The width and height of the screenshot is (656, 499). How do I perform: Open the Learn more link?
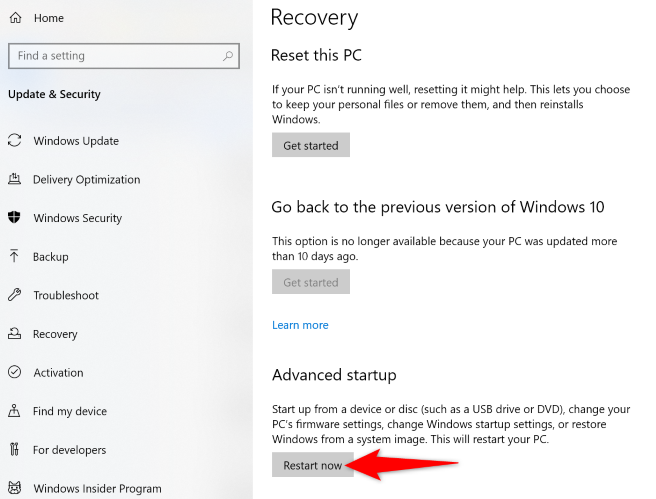[300, 325]
